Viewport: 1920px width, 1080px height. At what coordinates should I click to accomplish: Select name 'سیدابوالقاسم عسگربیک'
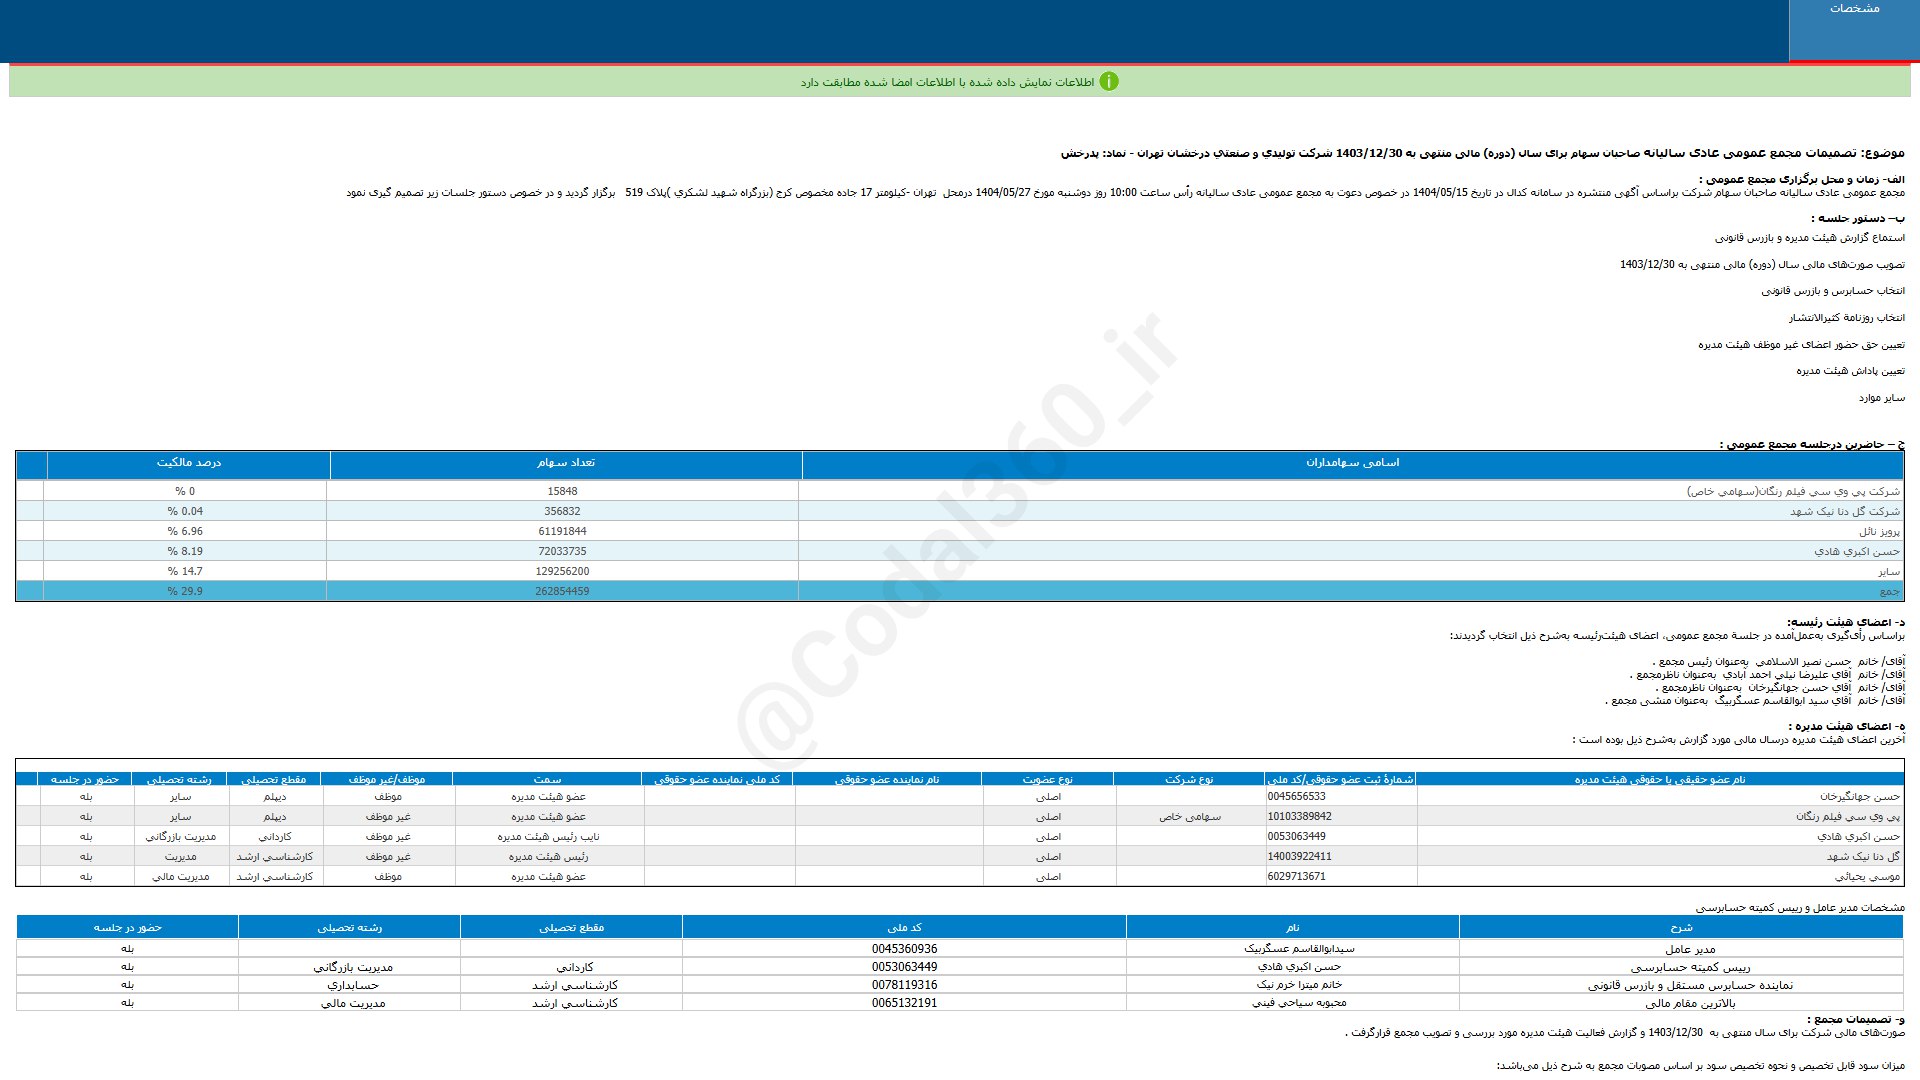coord(1299,949)
